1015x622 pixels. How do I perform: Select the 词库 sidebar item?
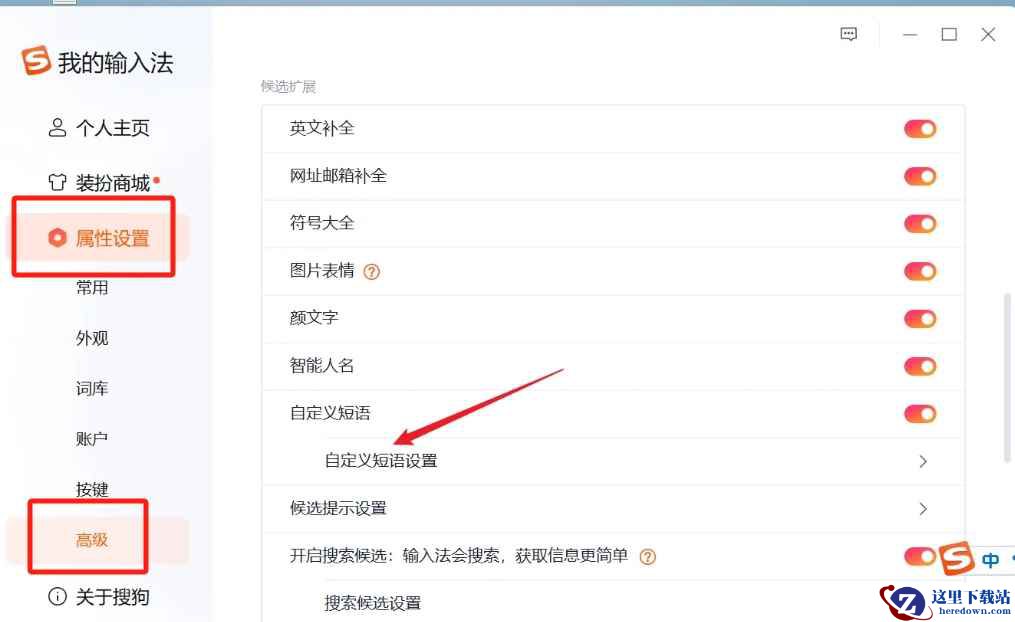92,388
